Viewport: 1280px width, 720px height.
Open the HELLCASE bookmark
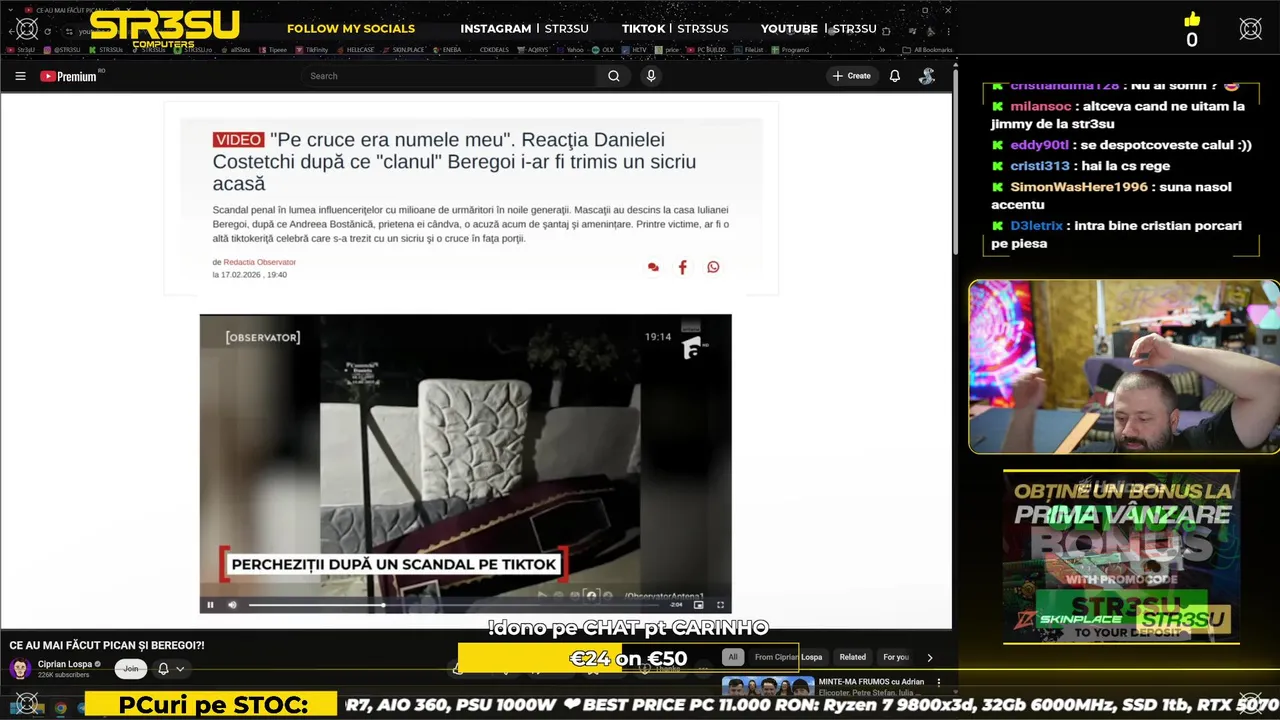[x=358, y=49]
